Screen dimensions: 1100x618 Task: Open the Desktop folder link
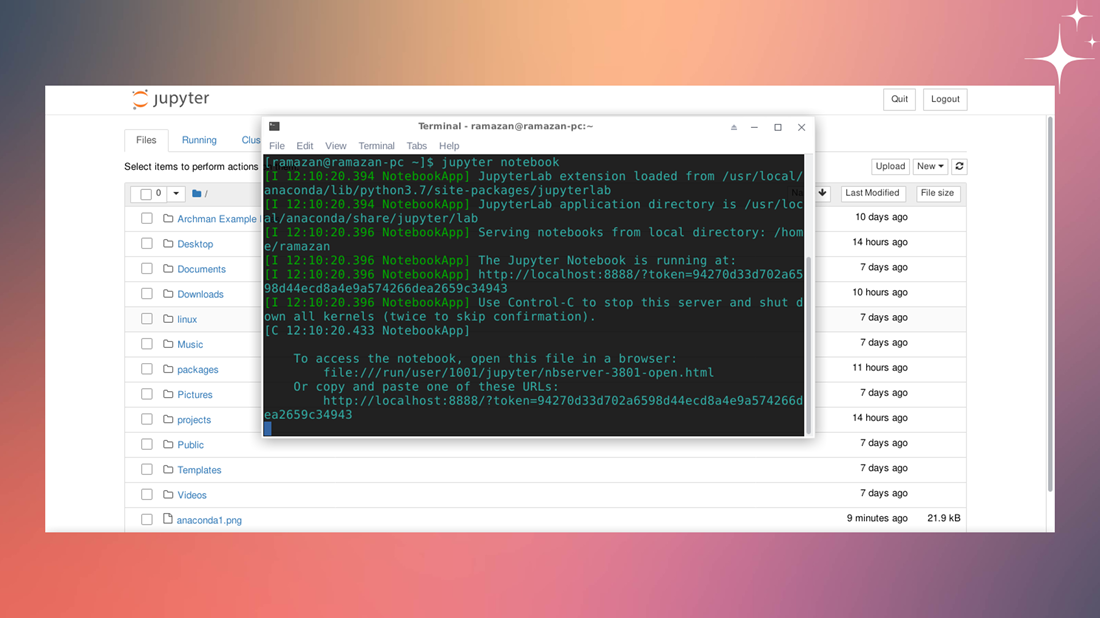(195, 244)
